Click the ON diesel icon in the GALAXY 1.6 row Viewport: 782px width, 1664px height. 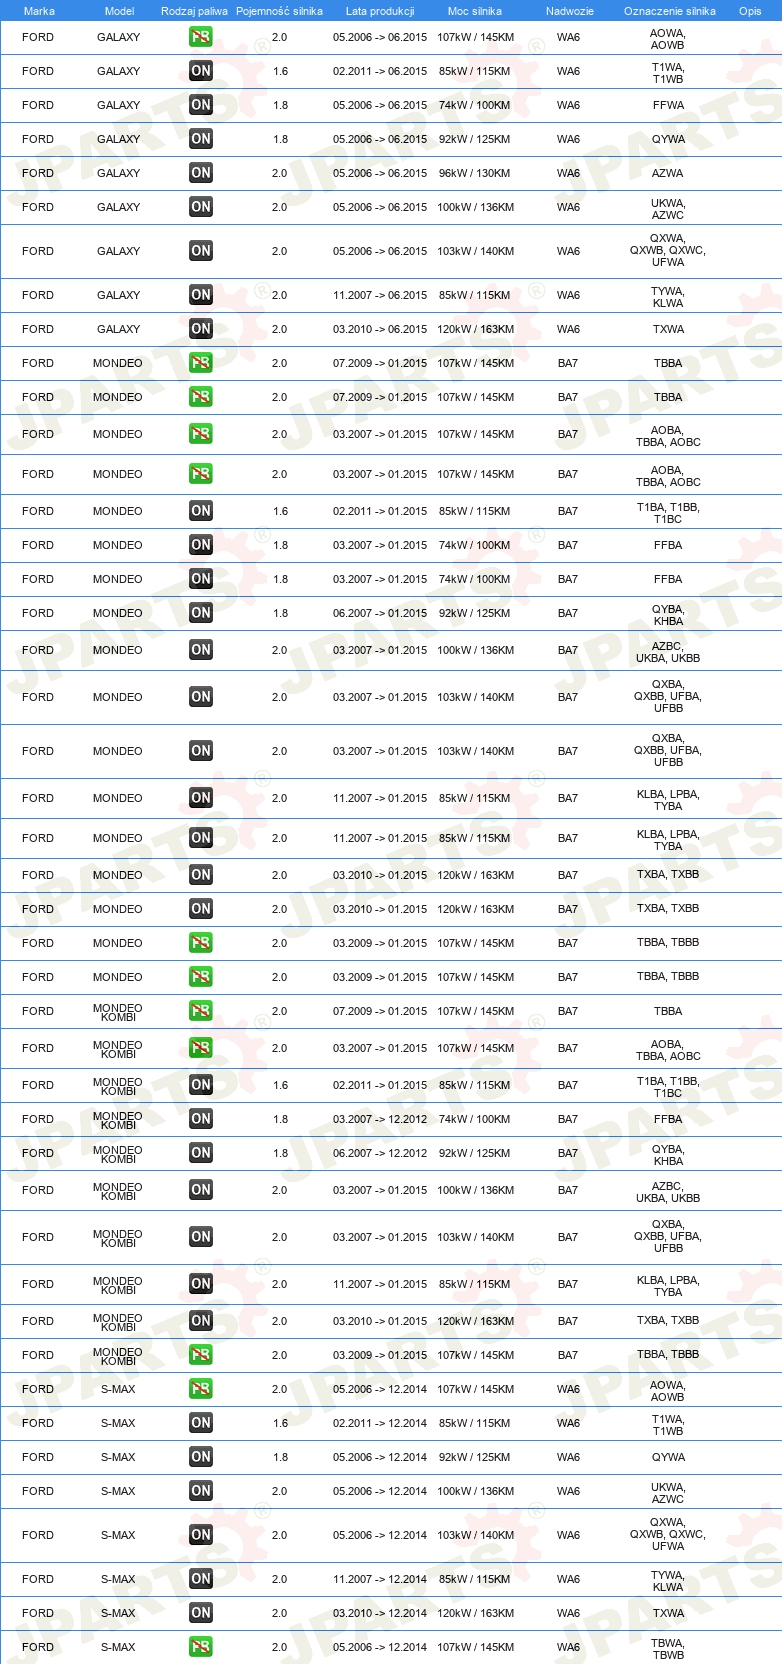[201, 71]
